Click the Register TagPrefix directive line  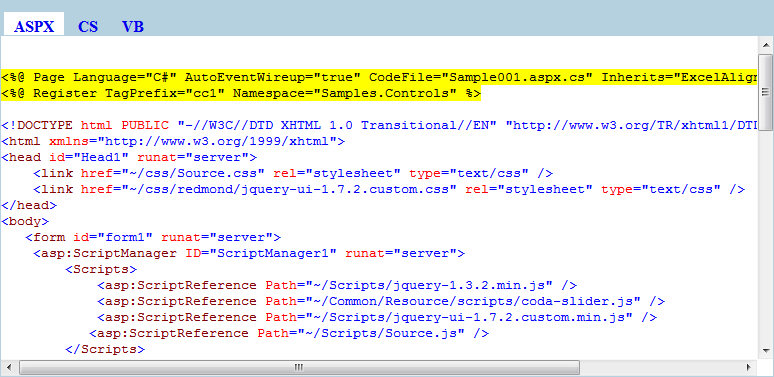241,93
